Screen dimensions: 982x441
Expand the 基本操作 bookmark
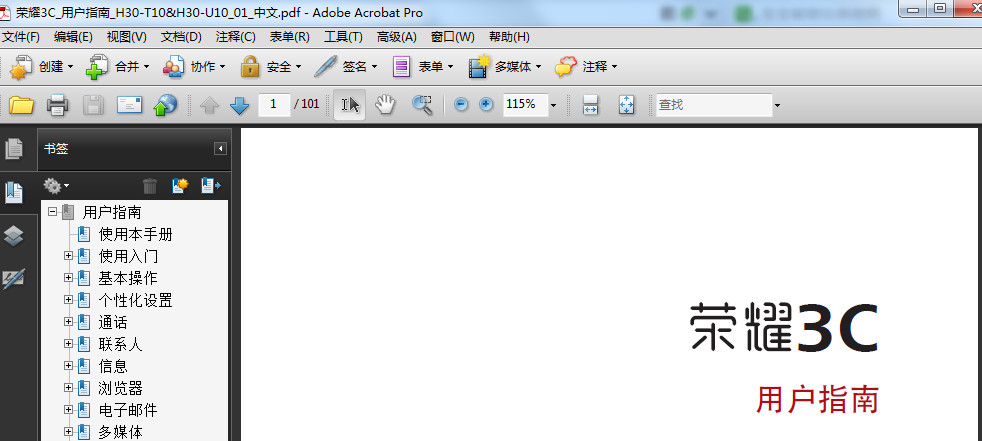(69, 278)
